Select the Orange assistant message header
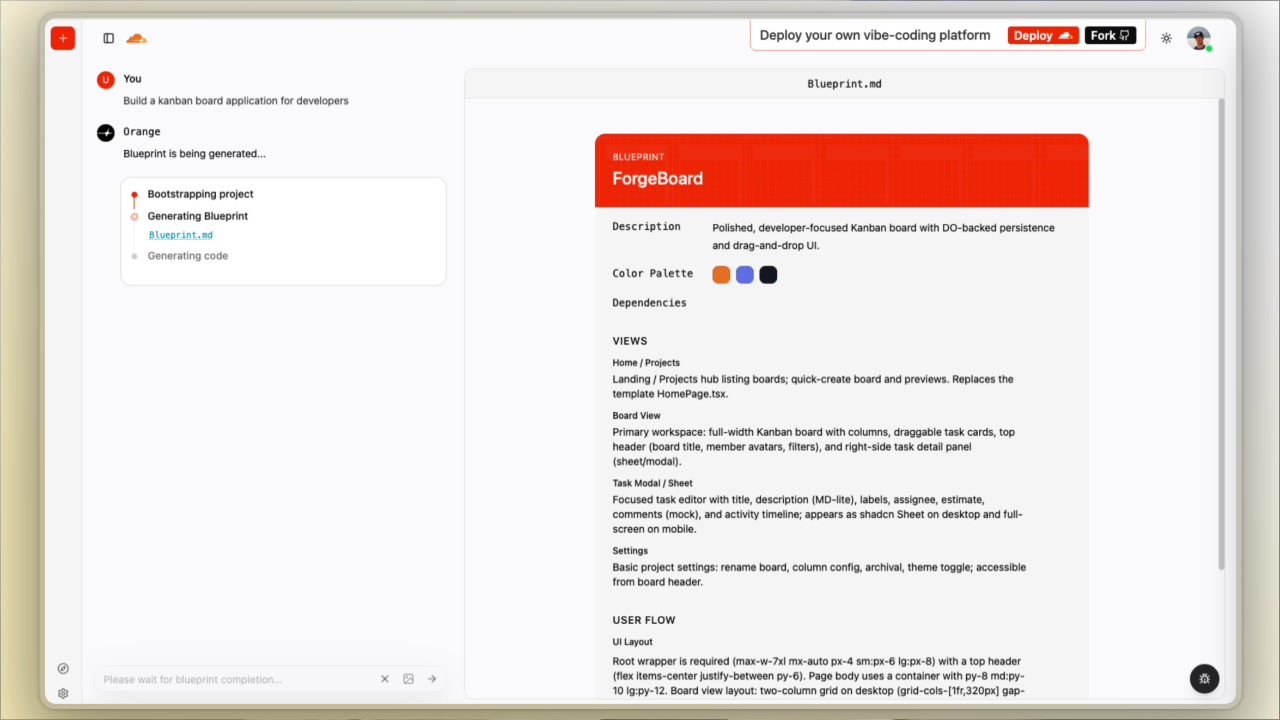Screen dimensions: 1280x720 (141, 131)
